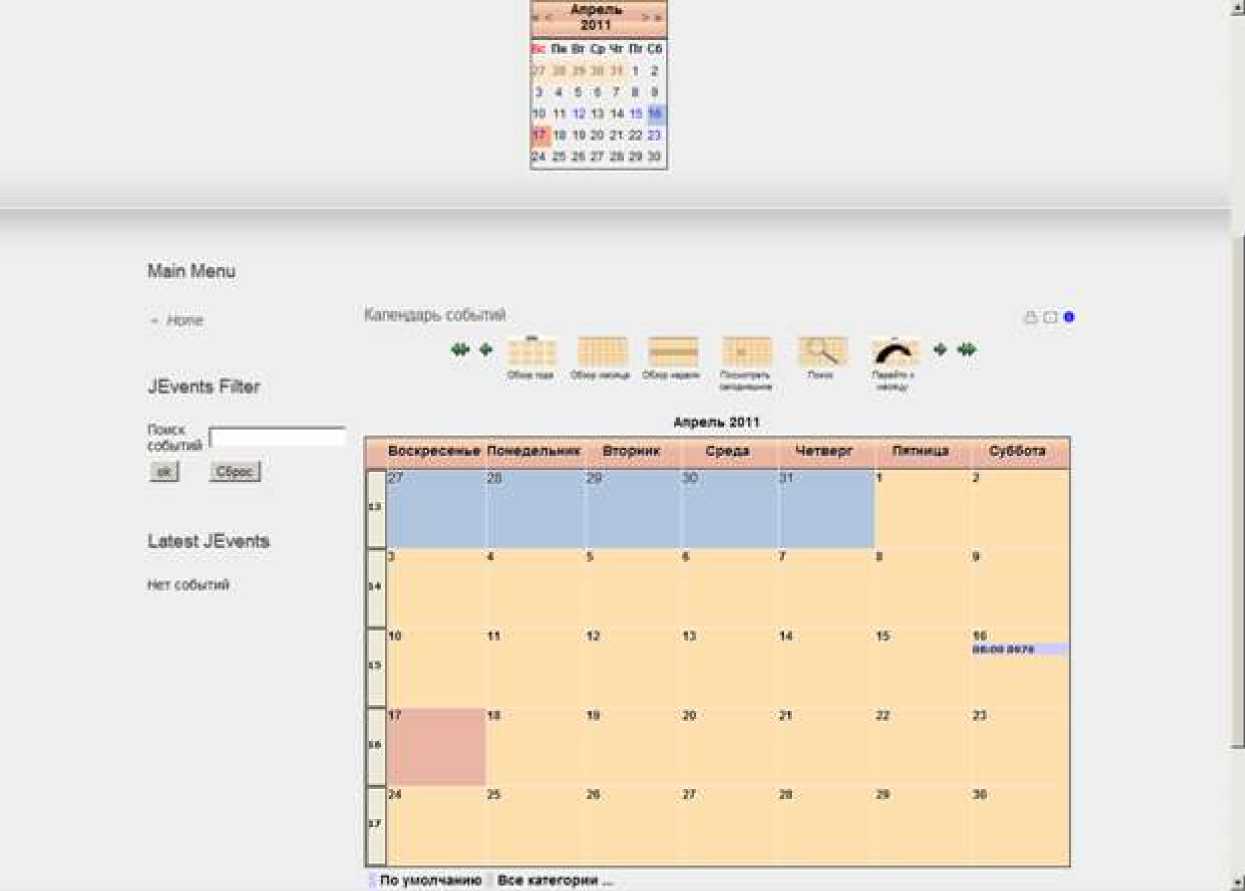Jump forward a year with right double arrow
The height and width of the screenshot is (891, 1245).
pyautogui.click(x=967, y=349)
